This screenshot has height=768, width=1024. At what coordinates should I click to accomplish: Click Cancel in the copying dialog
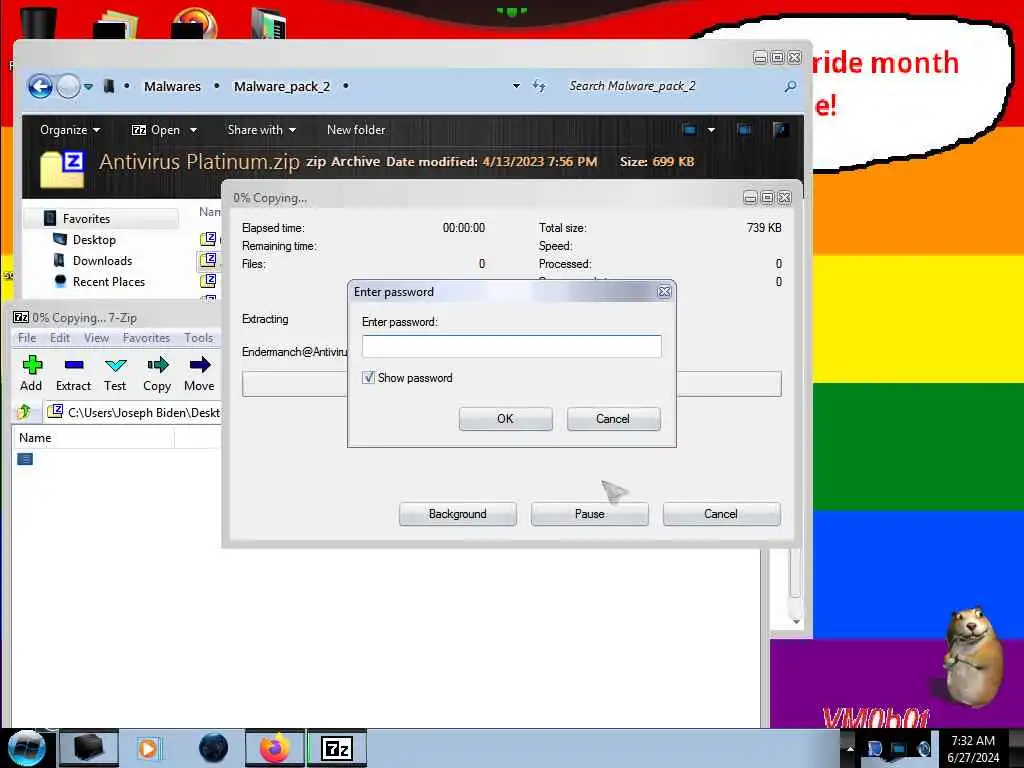click(x=721, y=514)
